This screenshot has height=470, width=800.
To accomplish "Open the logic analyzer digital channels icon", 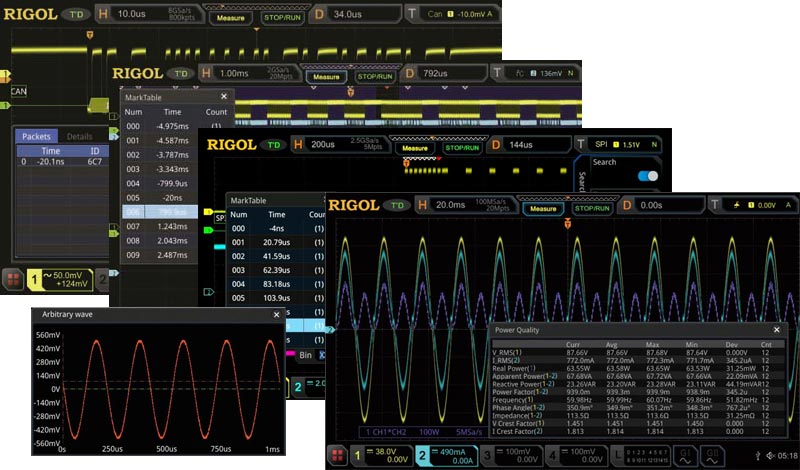I will [x=641, y=456].
